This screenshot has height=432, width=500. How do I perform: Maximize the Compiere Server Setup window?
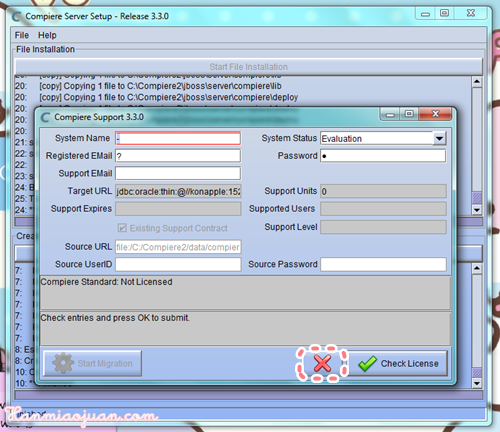444,13
